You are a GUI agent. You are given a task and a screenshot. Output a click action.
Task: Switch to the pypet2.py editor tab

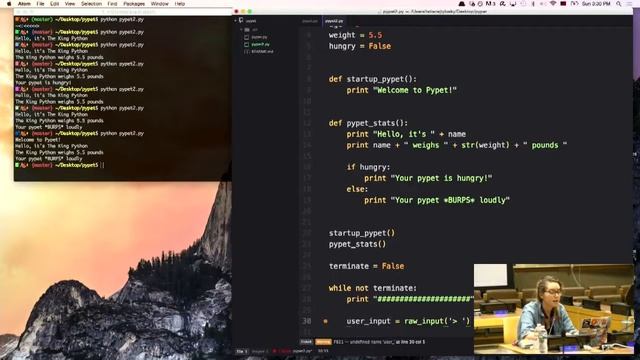pos(334,21)
